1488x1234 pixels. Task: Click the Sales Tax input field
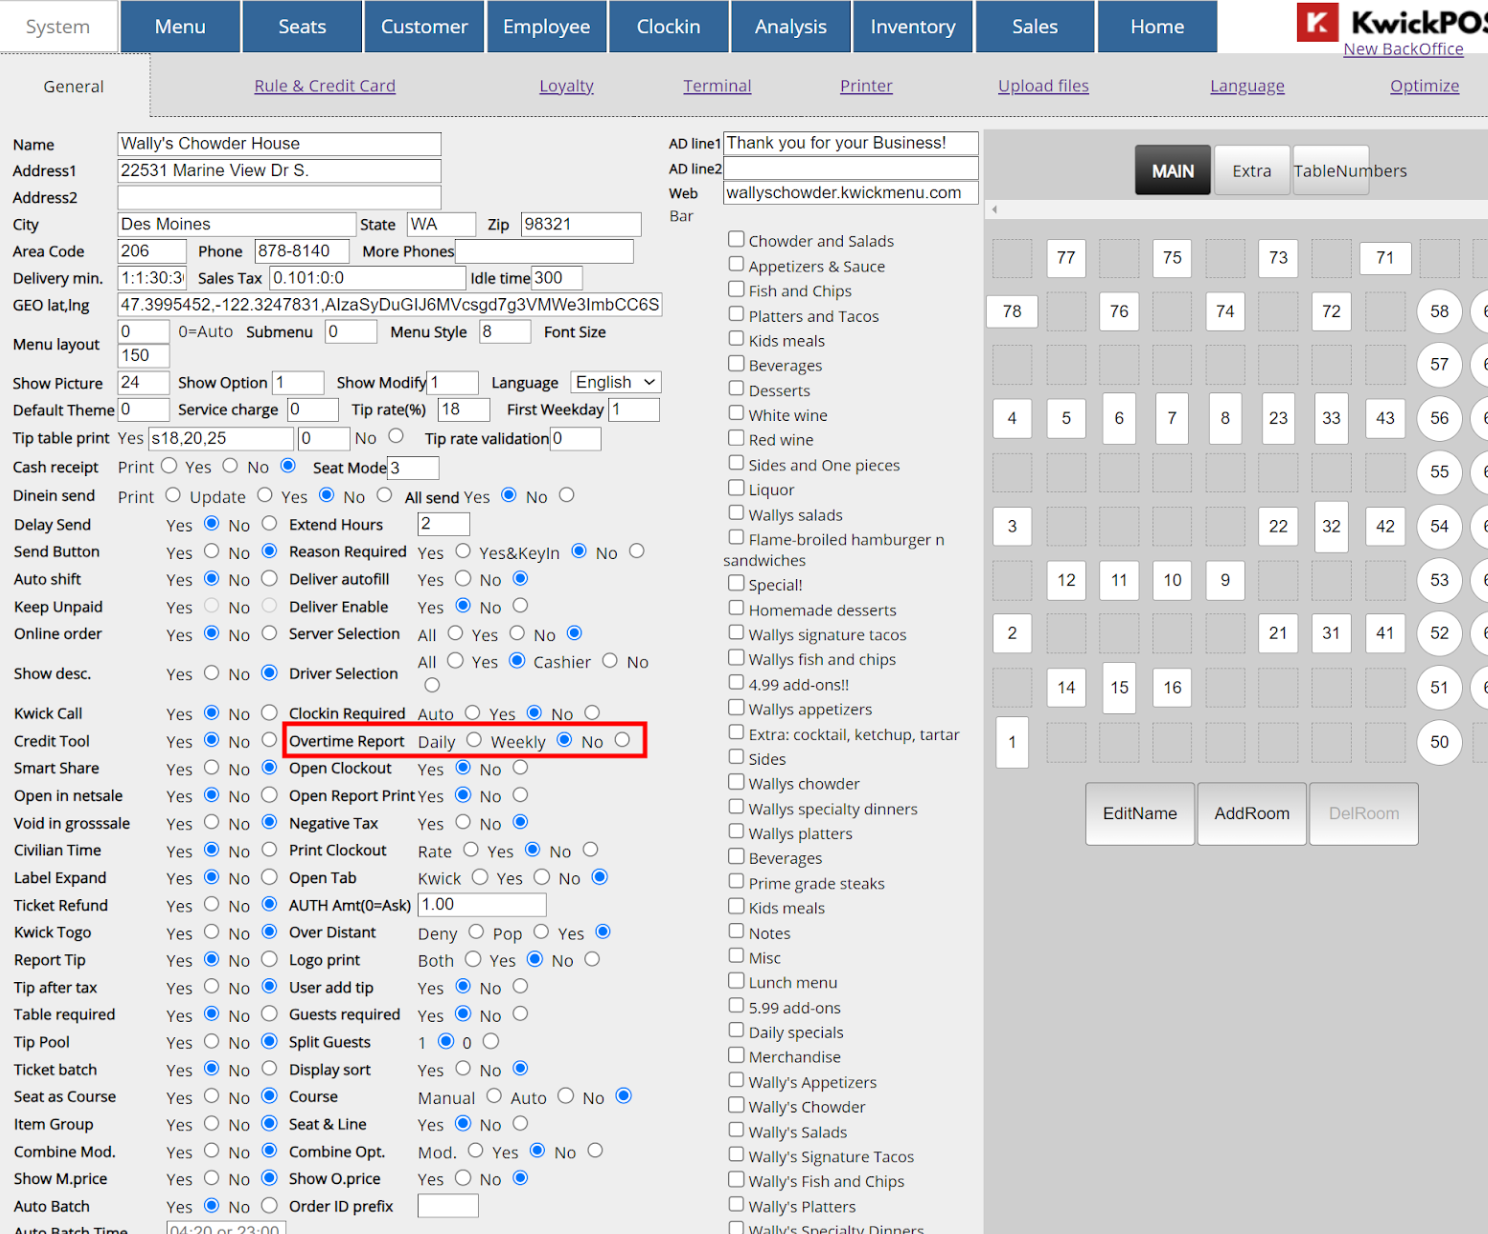click(x=368, y=278)
